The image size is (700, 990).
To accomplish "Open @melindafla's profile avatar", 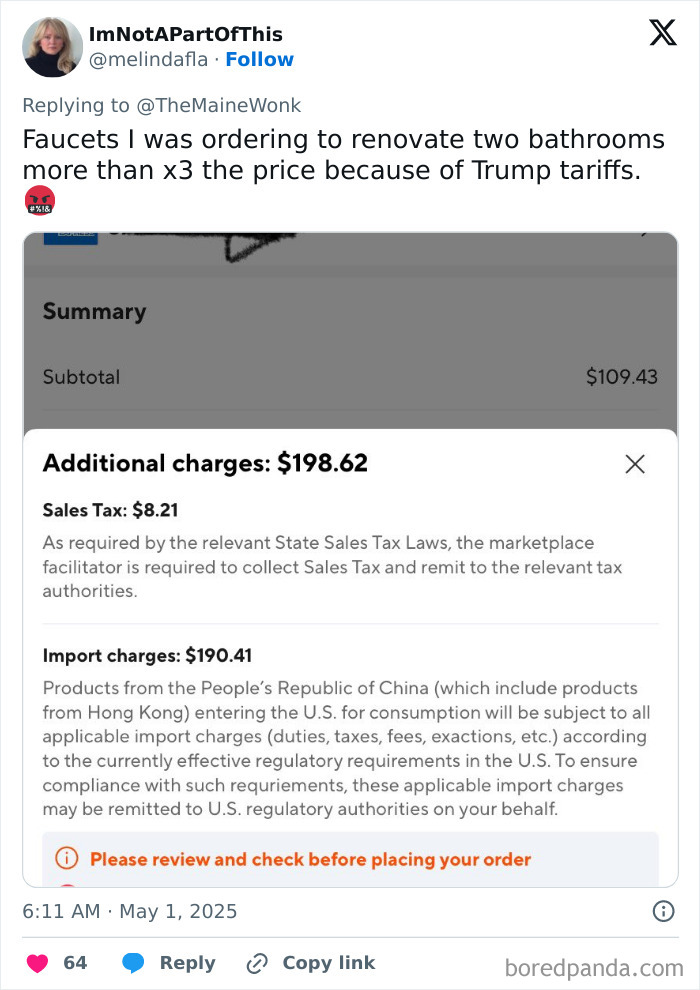I will (52, 47).
